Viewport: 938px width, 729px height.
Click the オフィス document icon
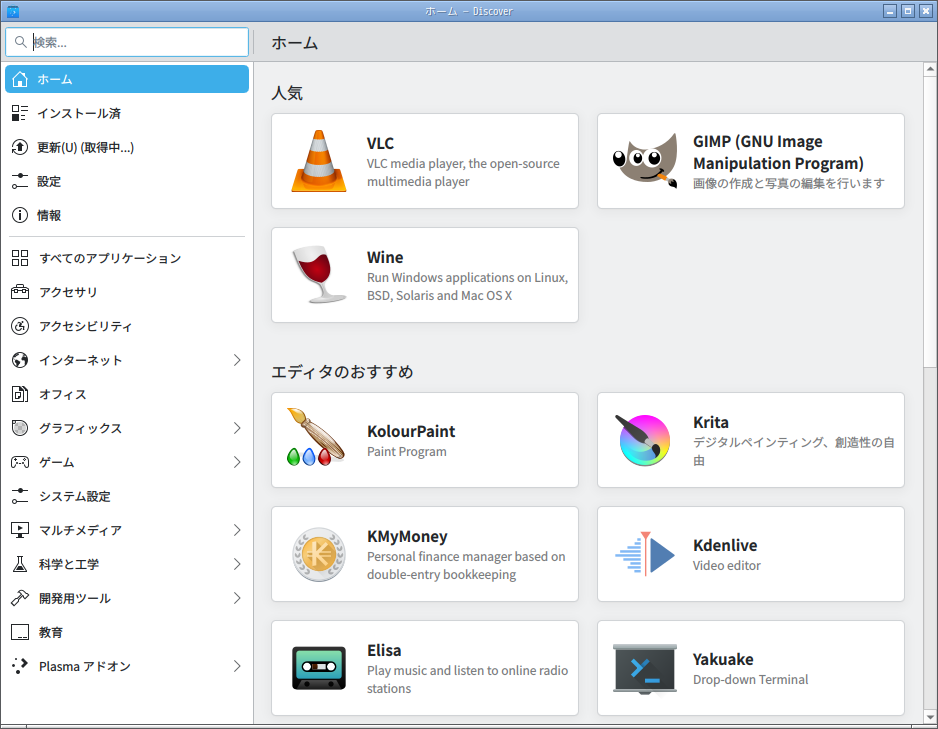coord(20,394)
